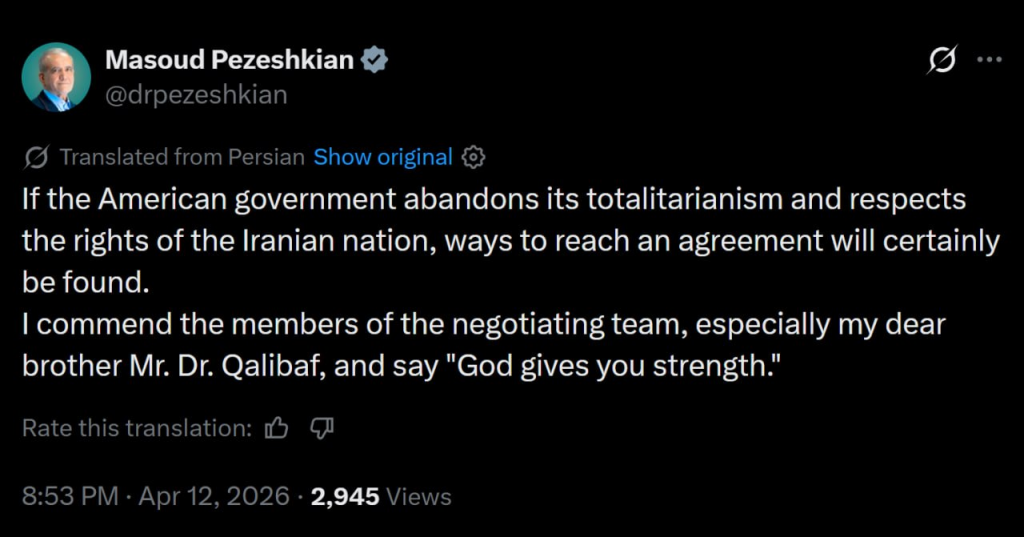
Task: View the 2,945 view count
Action: [x=346, y=496]
